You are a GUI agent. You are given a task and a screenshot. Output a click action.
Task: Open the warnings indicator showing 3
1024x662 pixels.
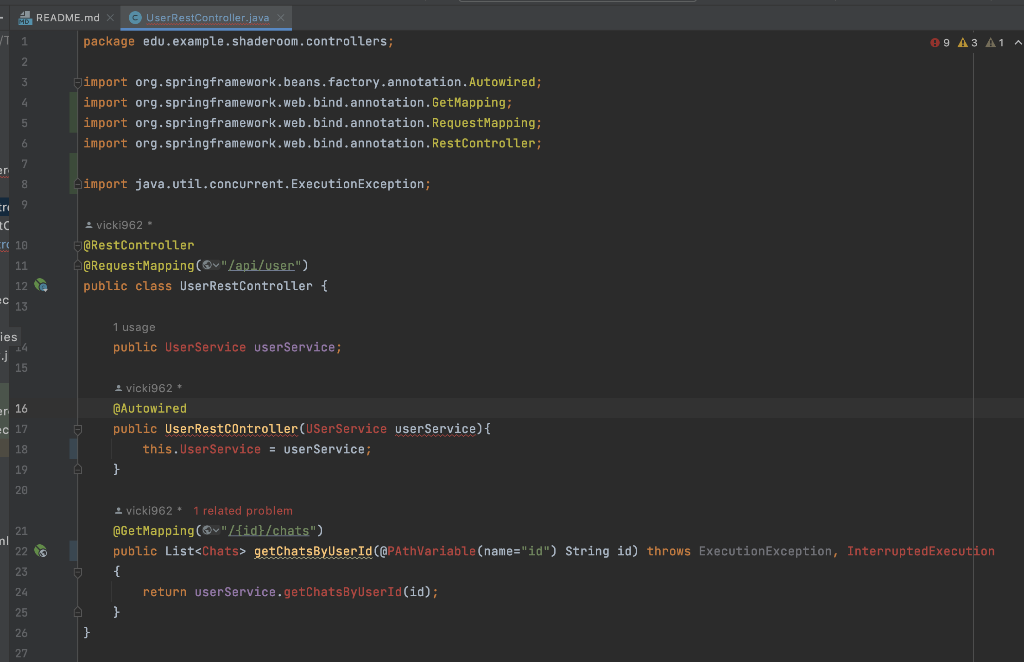tap(967, 42)
